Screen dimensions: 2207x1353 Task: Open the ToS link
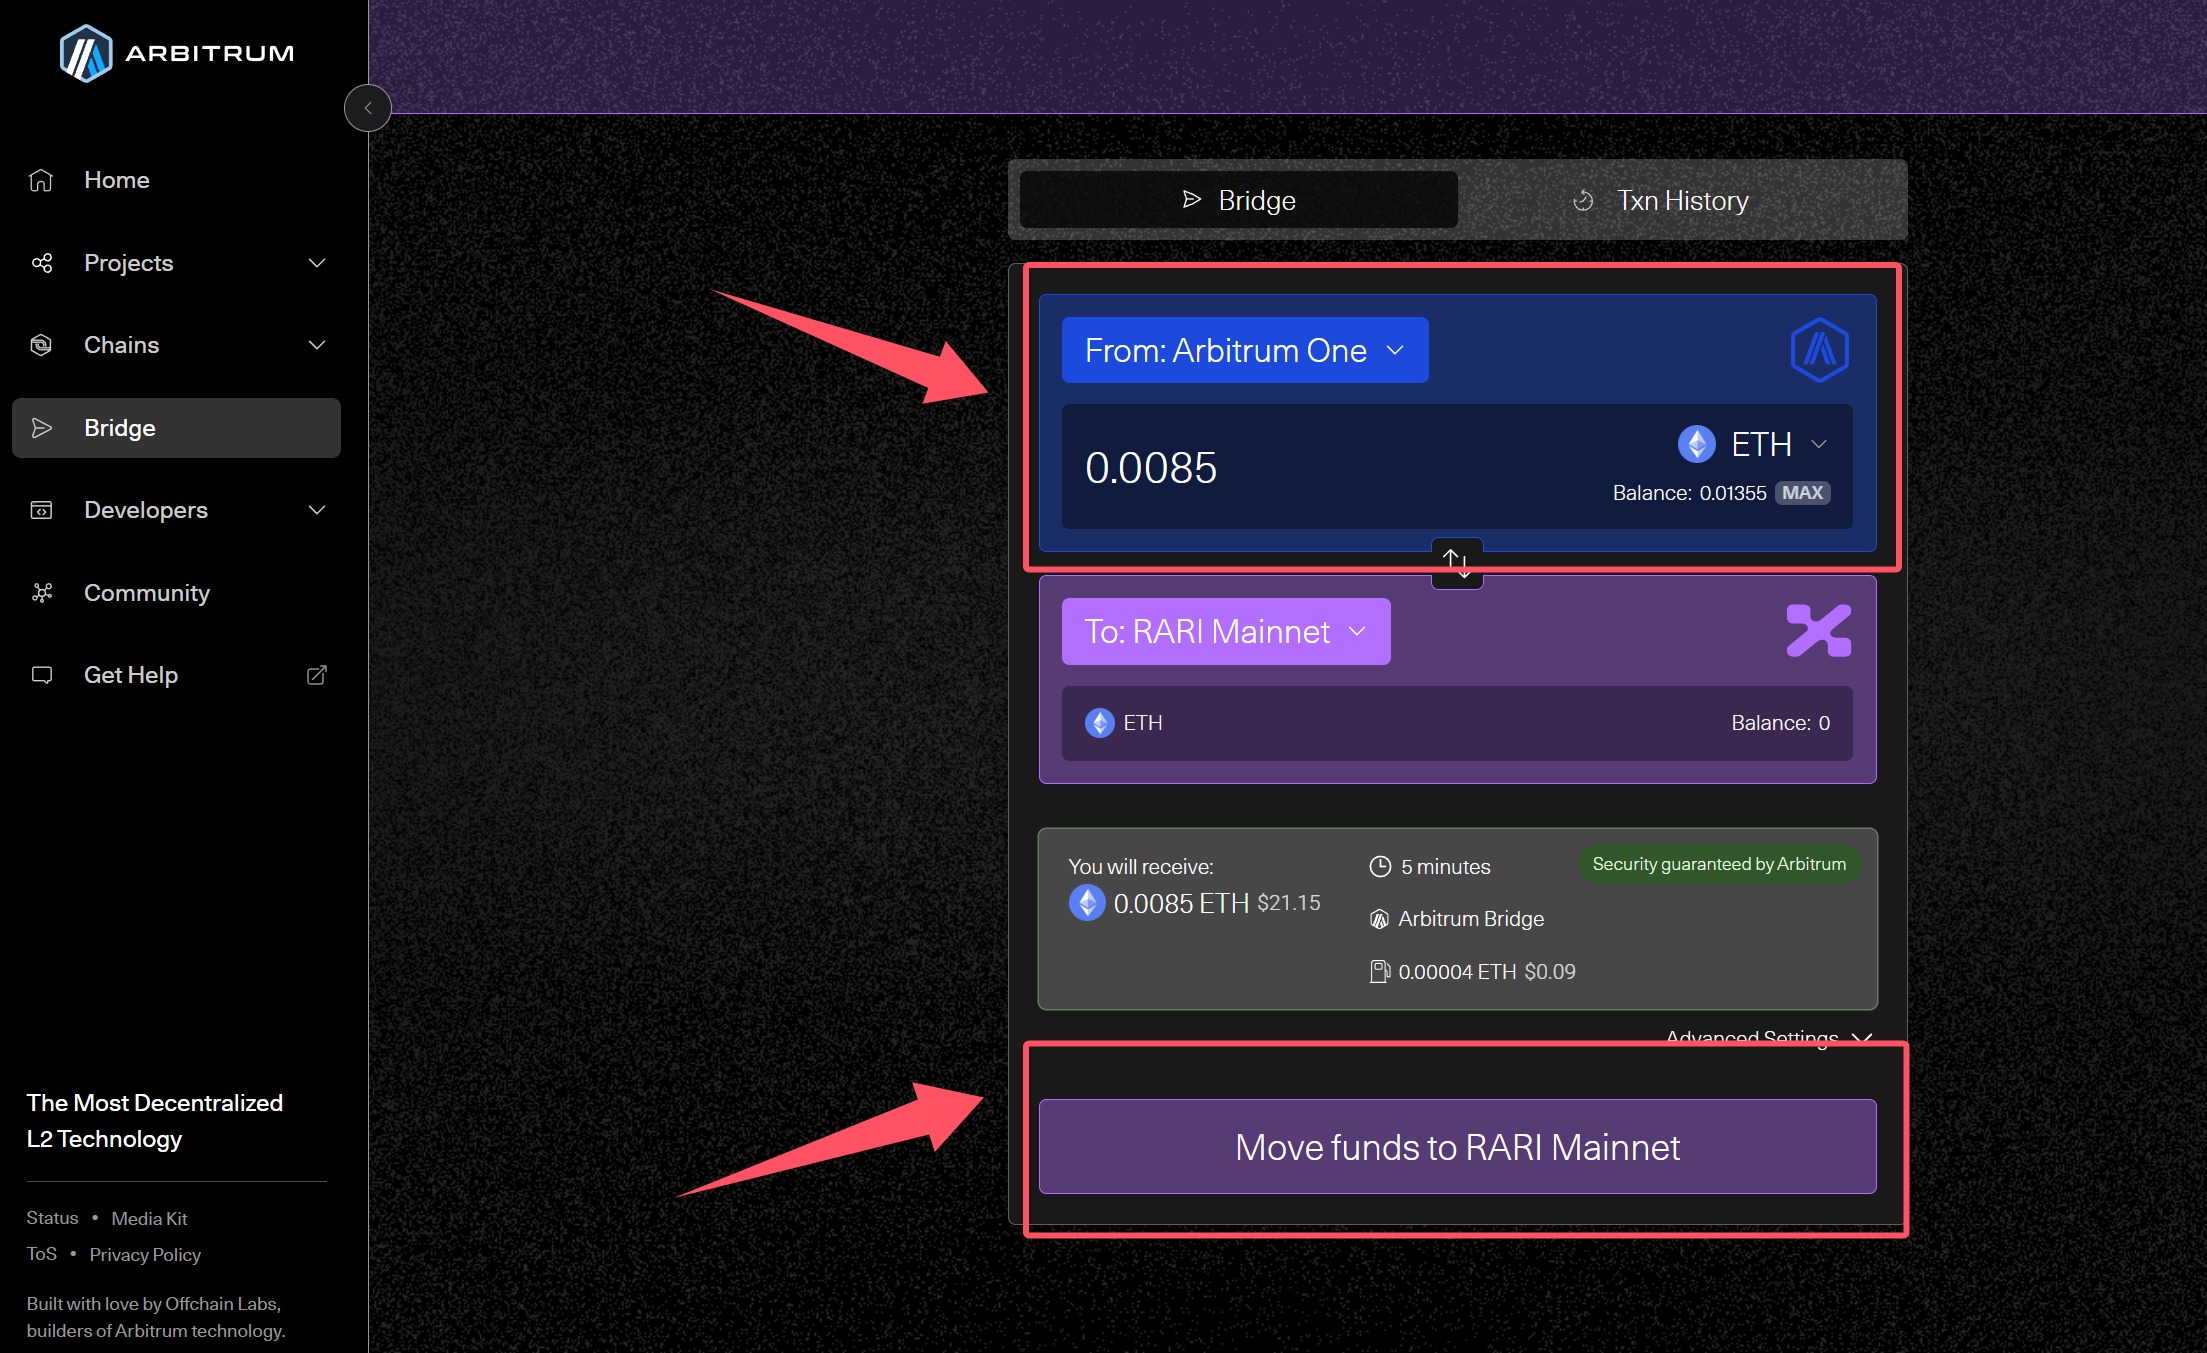[42, 1254]
